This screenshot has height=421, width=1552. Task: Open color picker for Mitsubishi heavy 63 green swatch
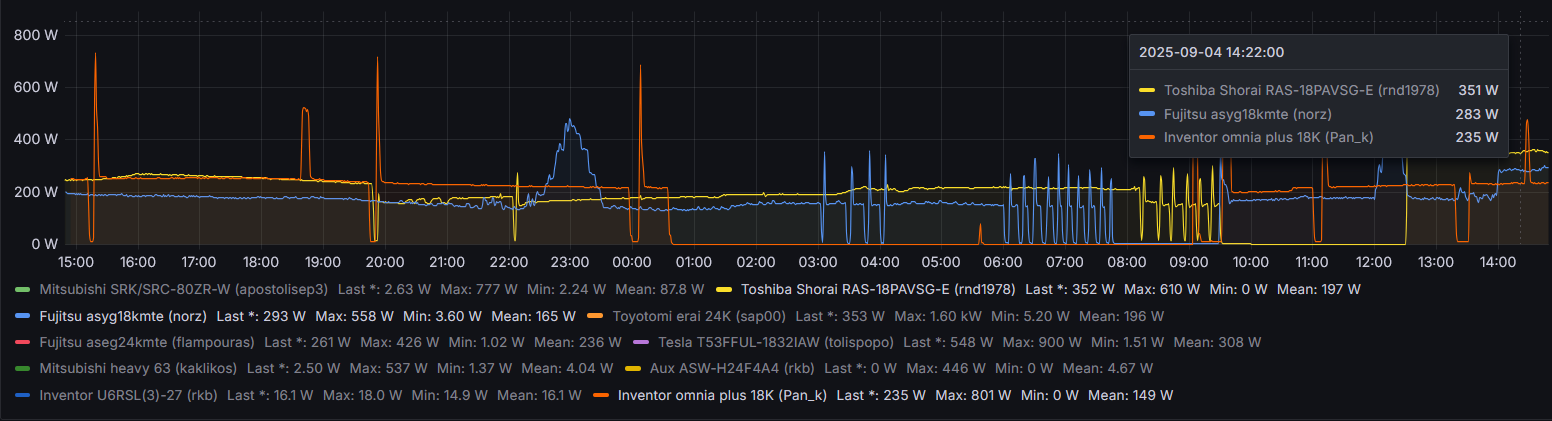(x=23, y=369)
